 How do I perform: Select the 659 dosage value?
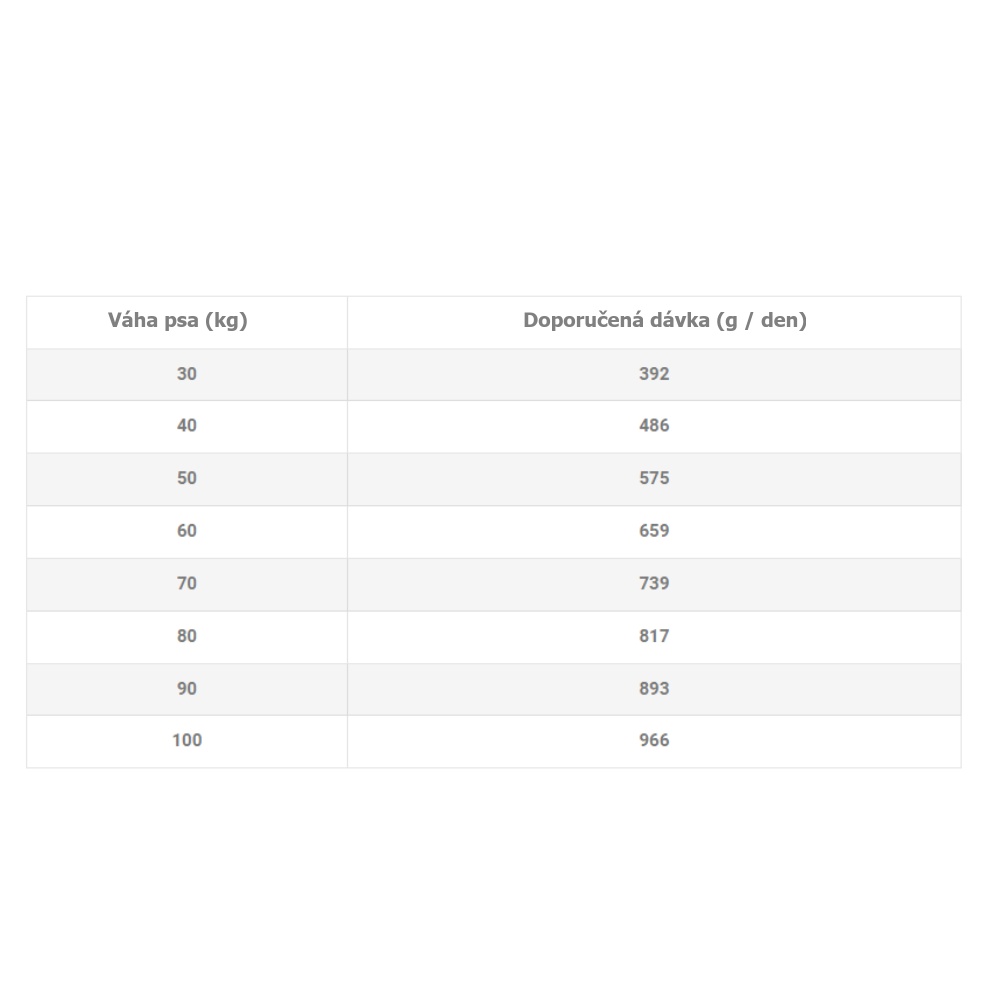tap(654, 531)
